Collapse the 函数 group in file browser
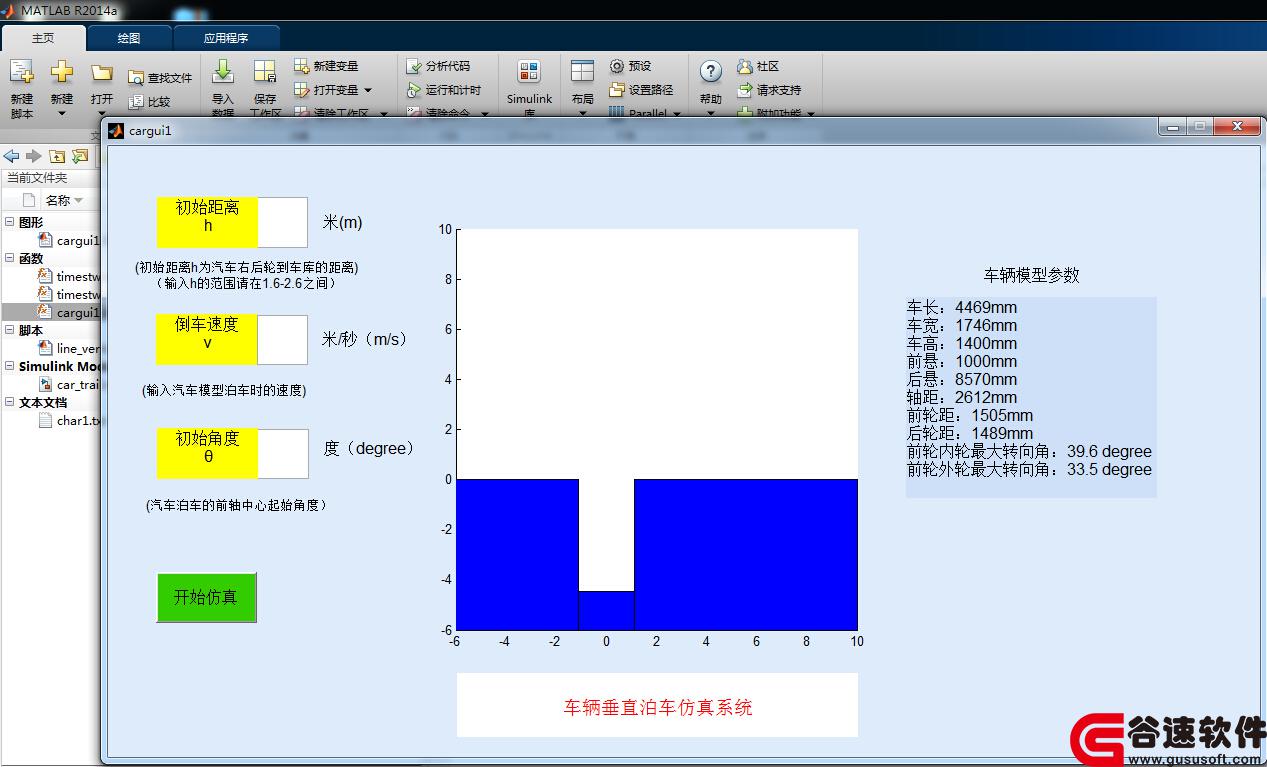The width and height of the screenshot is (1267, 767). pos(10,258)
